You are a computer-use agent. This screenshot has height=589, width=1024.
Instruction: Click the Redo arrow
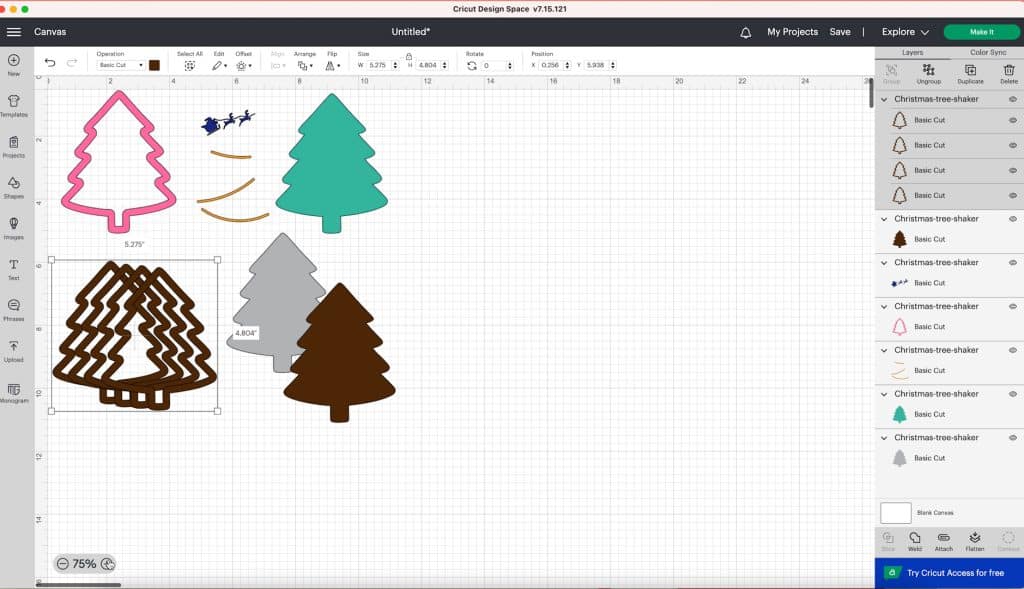(72, 63)
